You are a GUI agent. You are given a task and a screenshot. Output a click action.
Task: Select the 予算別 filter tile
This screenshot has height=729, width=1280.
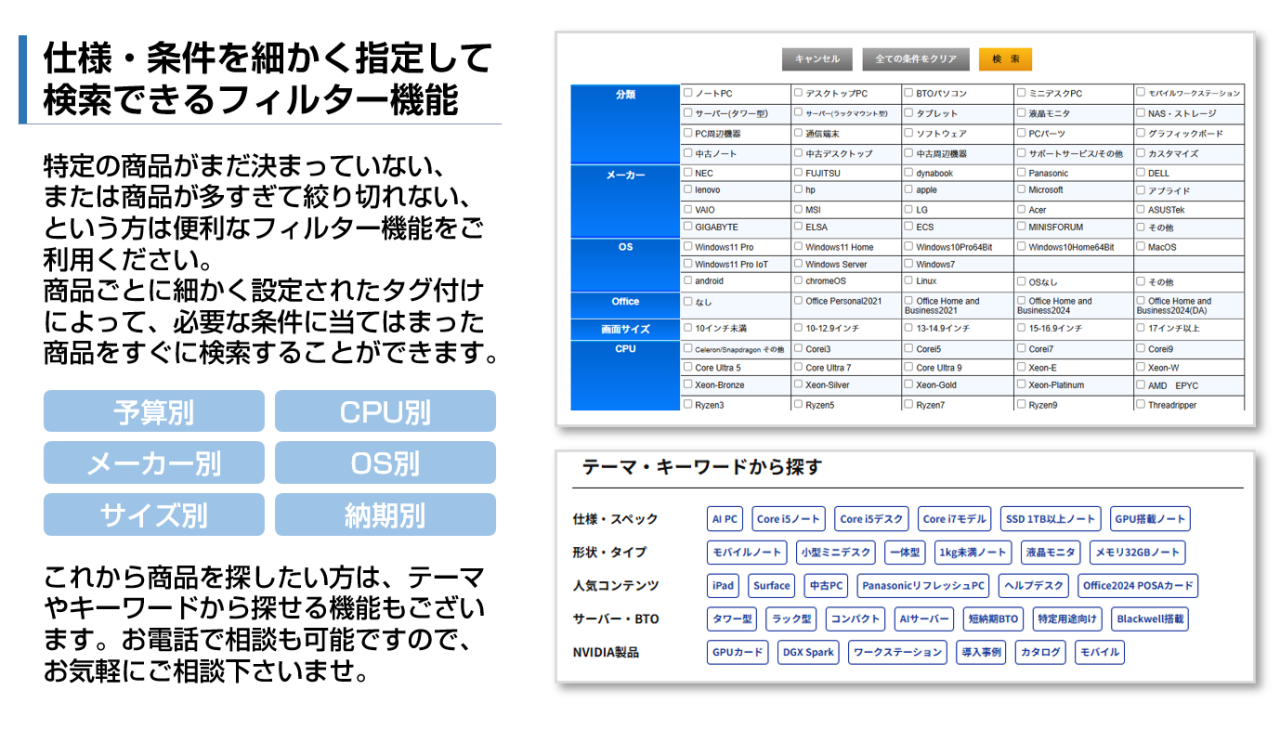tap(154, 411)
